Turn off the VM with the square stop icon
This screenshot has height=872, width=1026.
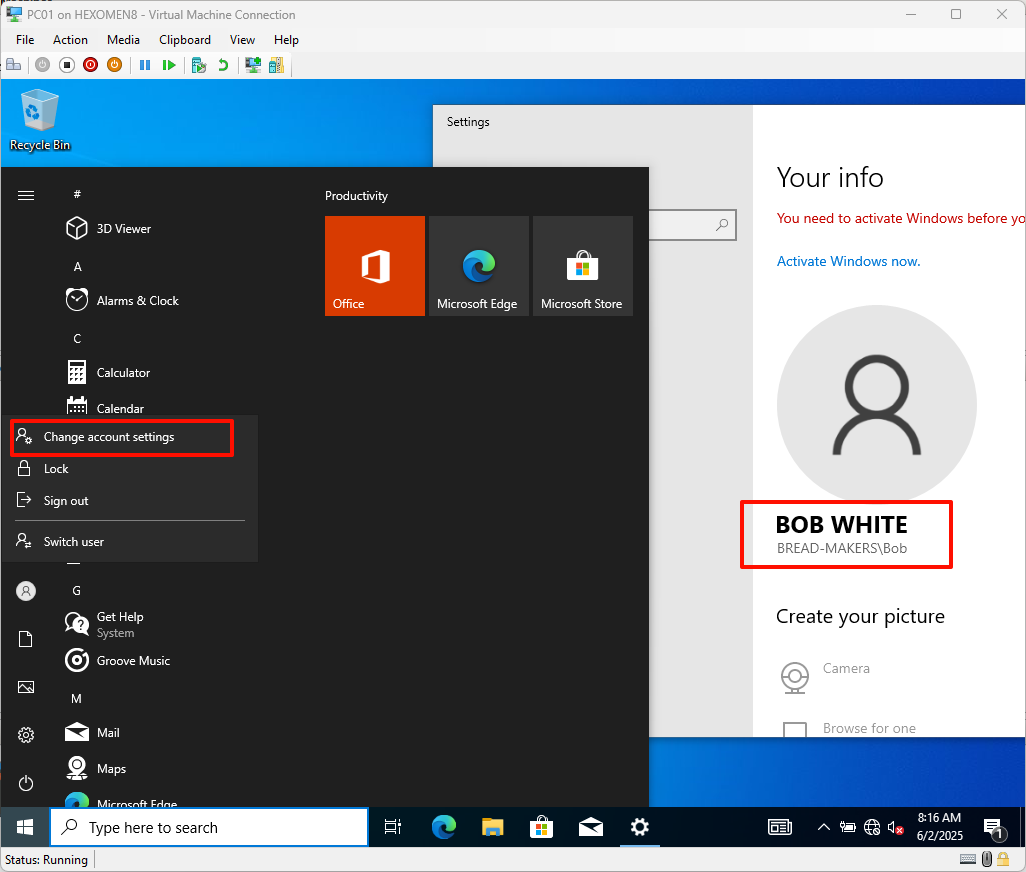coord(67,65)
